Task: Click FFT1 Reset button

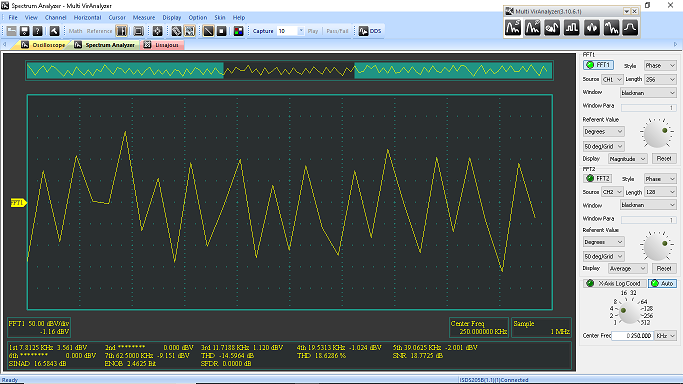Action: [x=664, y=158]
